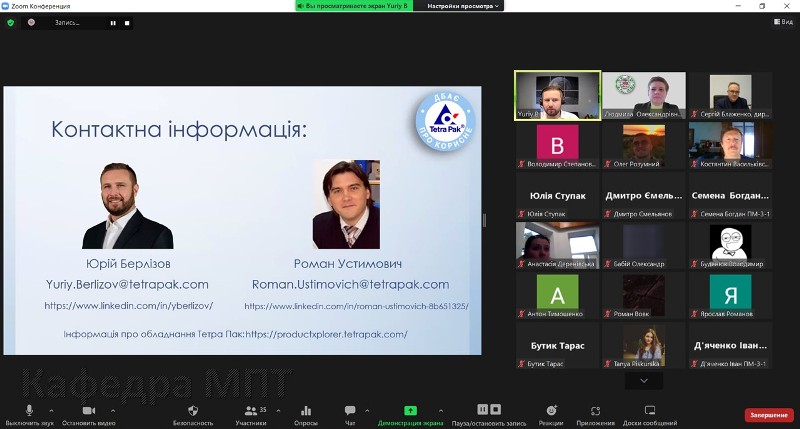Open the Polls icon

pos(306,411)
